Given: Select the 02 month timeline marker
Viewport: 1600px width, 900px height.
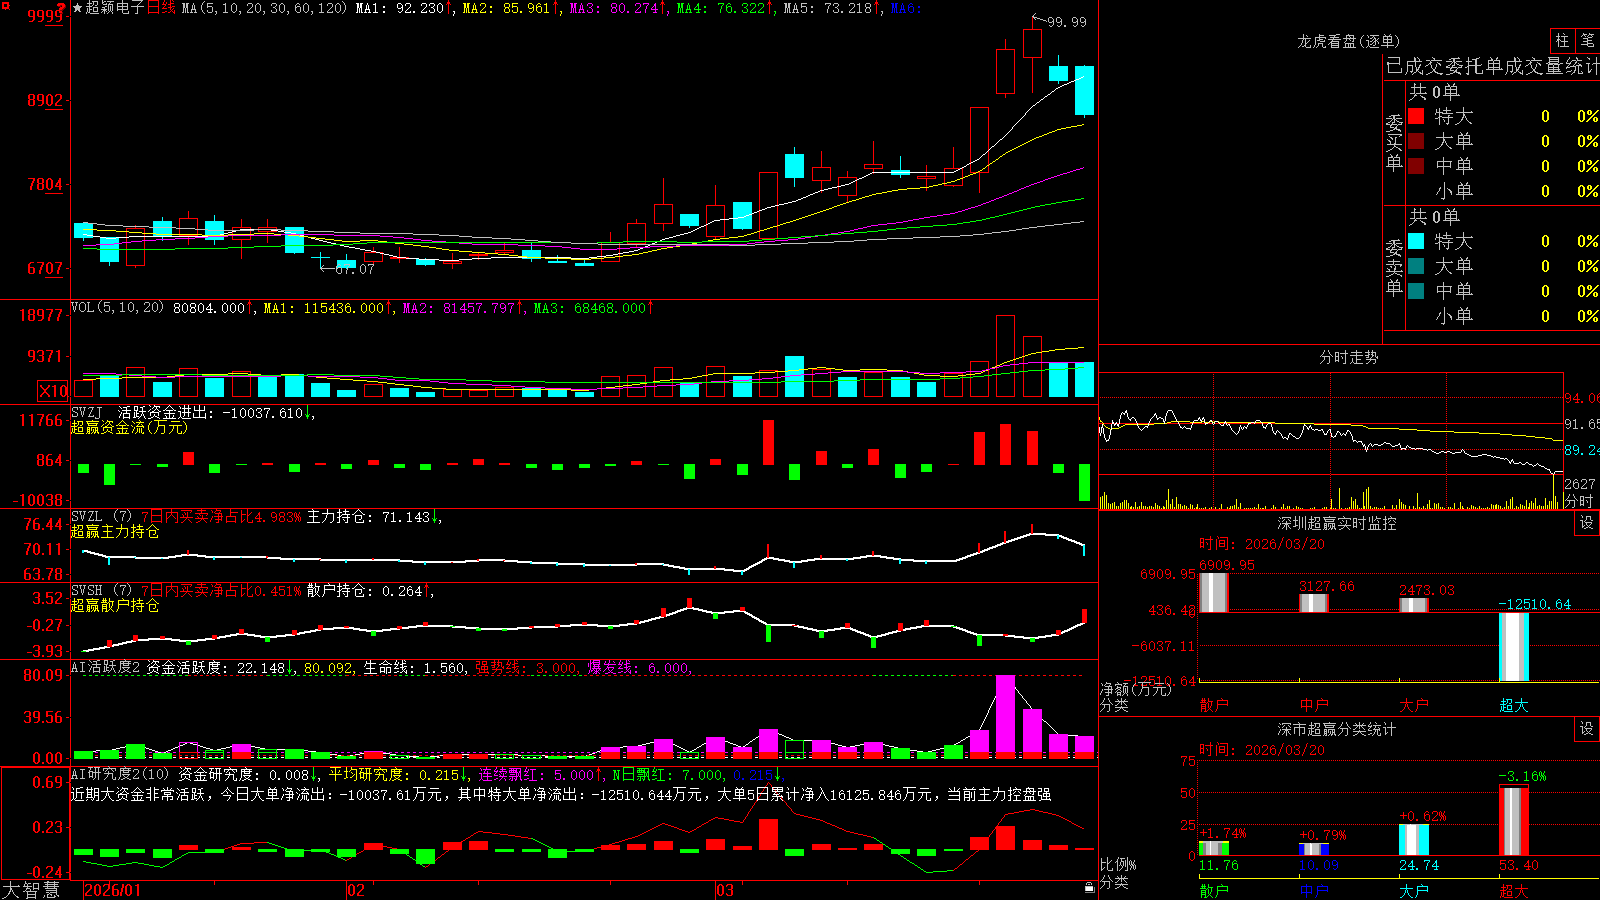Looking at the screenshot, I should (x=356, y=890).
